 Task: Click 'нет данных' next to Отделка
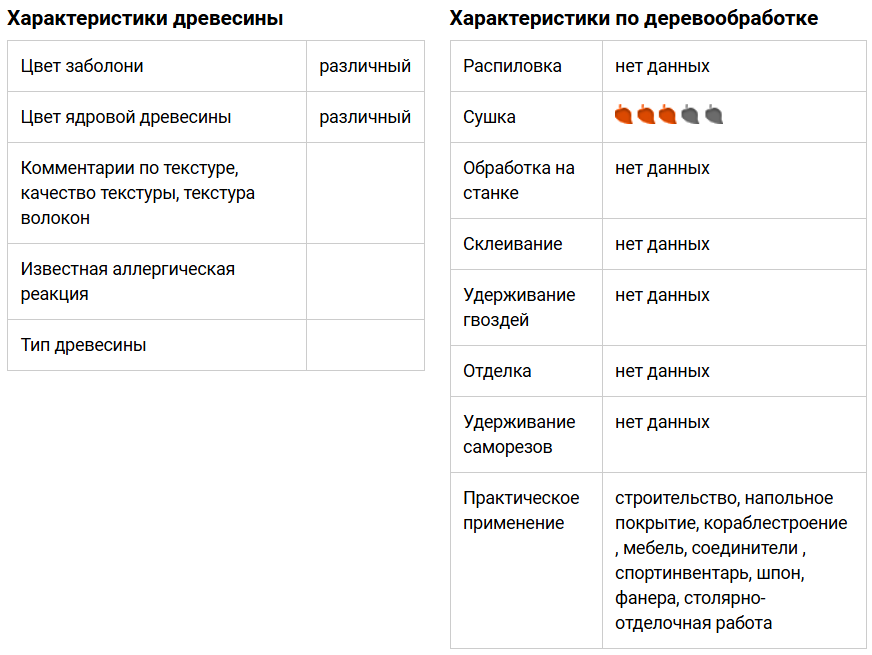[662, 371]
